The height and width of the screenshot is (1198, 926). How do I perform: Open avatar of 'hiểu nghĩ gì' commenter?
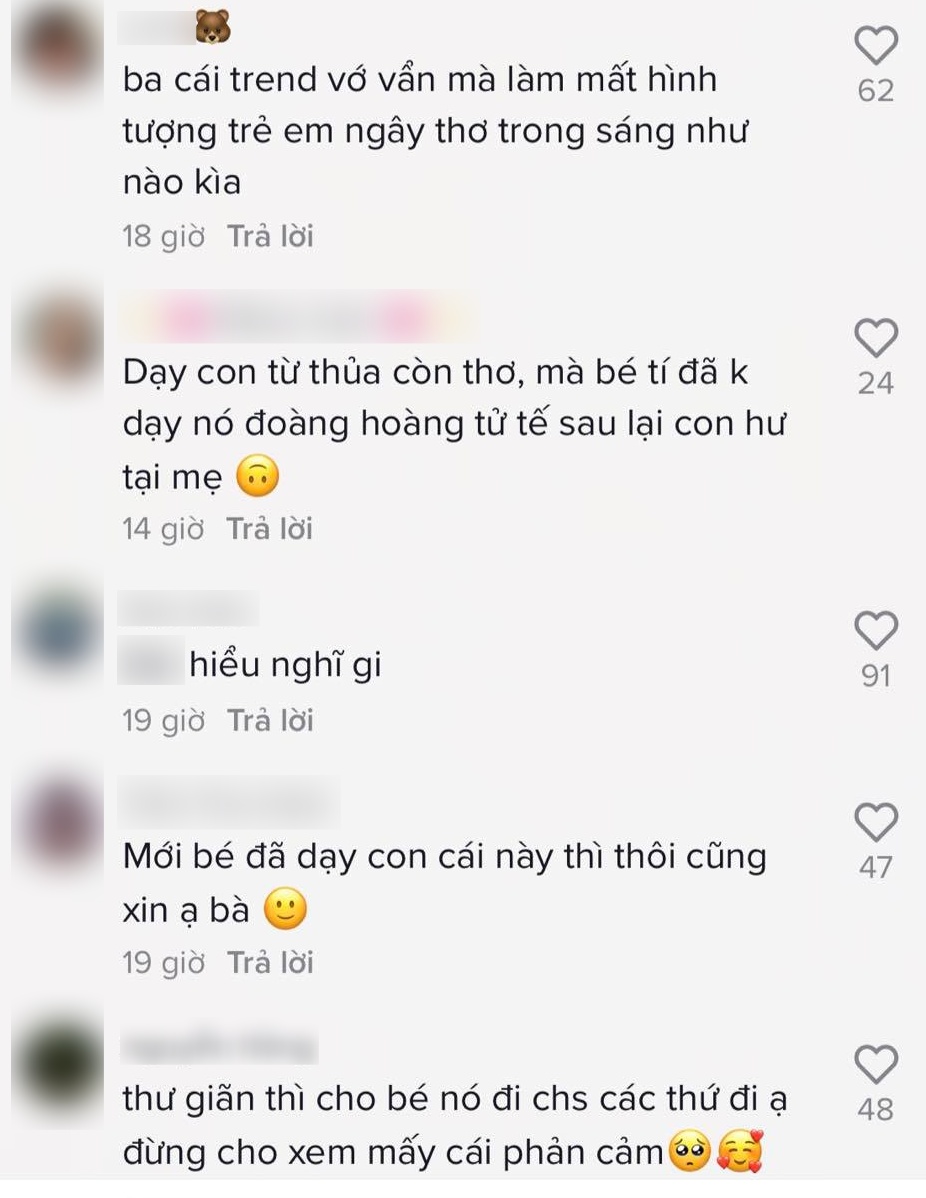[x=60, y=631]
